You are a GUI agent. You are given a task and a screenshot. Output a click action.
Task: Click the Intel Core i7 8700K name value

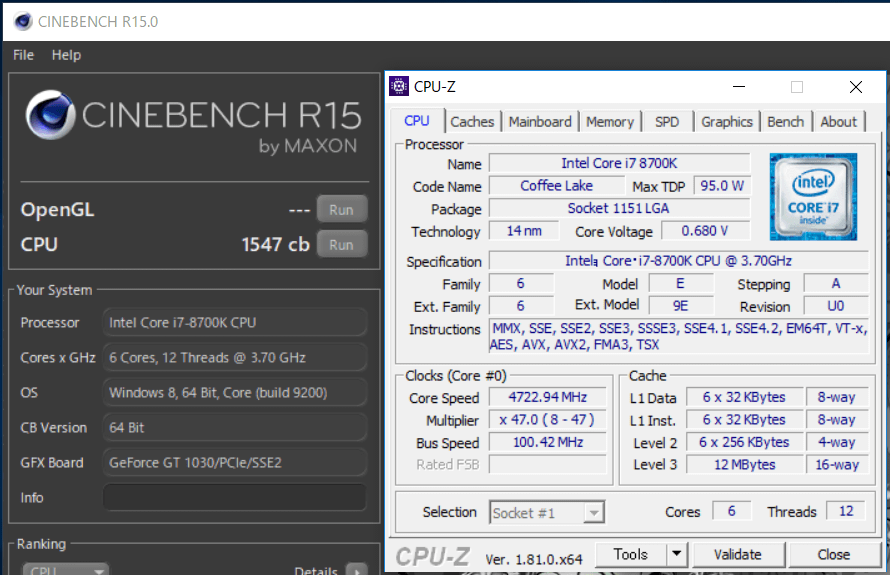tap(619, 163)
